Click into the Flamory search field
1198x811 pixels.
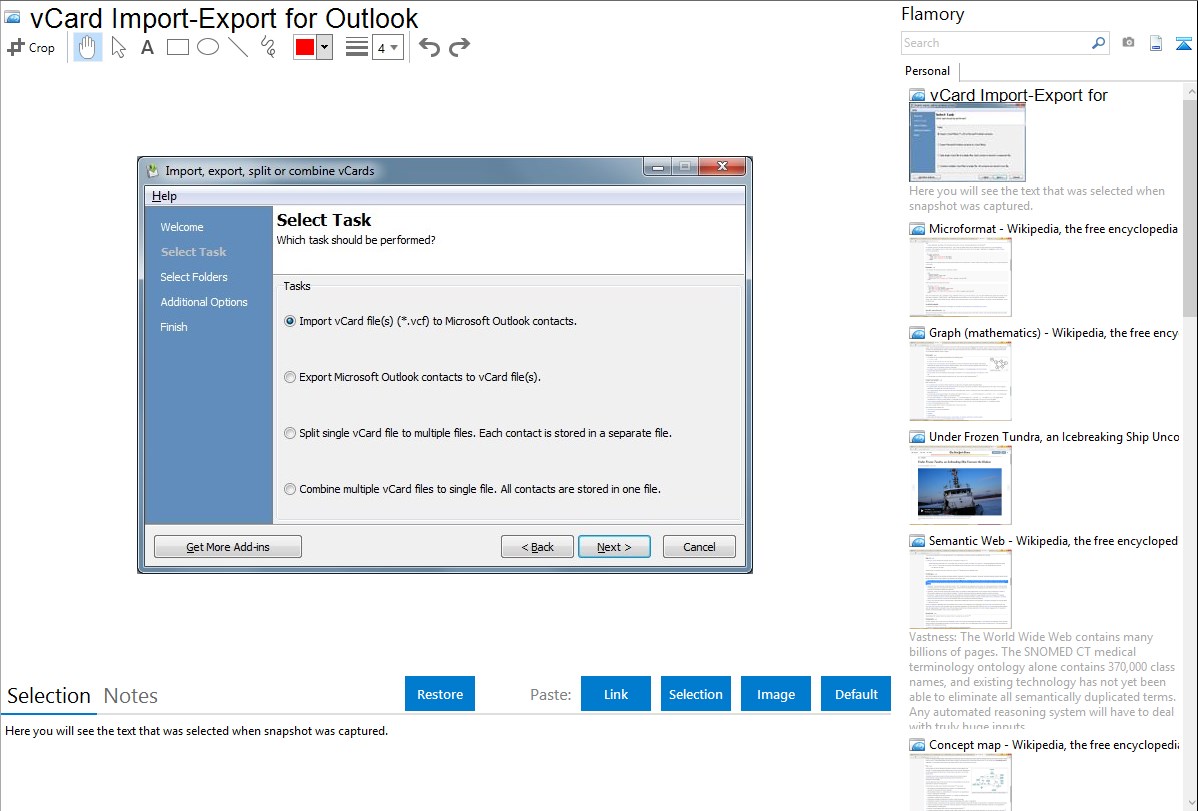coord(996,43)
